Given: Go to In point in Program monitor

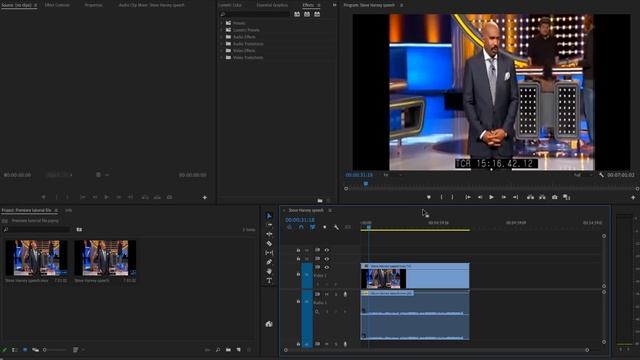Looking at the screenshot, I should (x=468, y=197).
